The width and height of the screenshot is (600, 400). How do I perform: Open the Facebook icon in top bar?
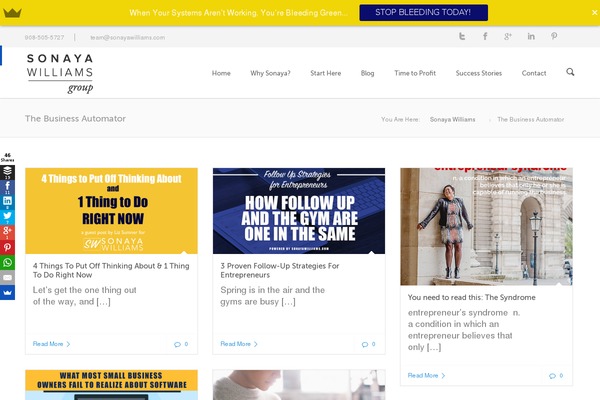[485, 36]
